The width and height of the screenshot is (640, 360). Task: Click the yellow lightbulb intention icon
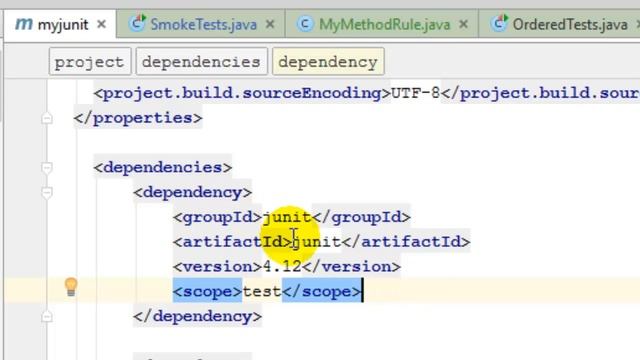[71, 287]
